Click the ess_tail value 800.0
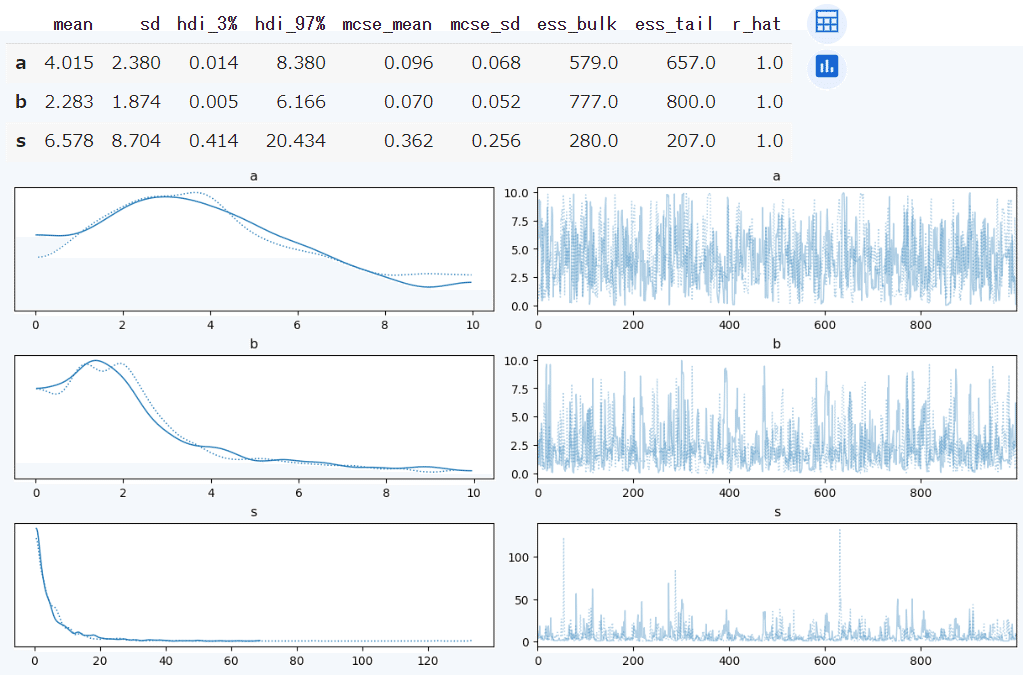The height and width of the screenshot is (675, 1023). 691,102
